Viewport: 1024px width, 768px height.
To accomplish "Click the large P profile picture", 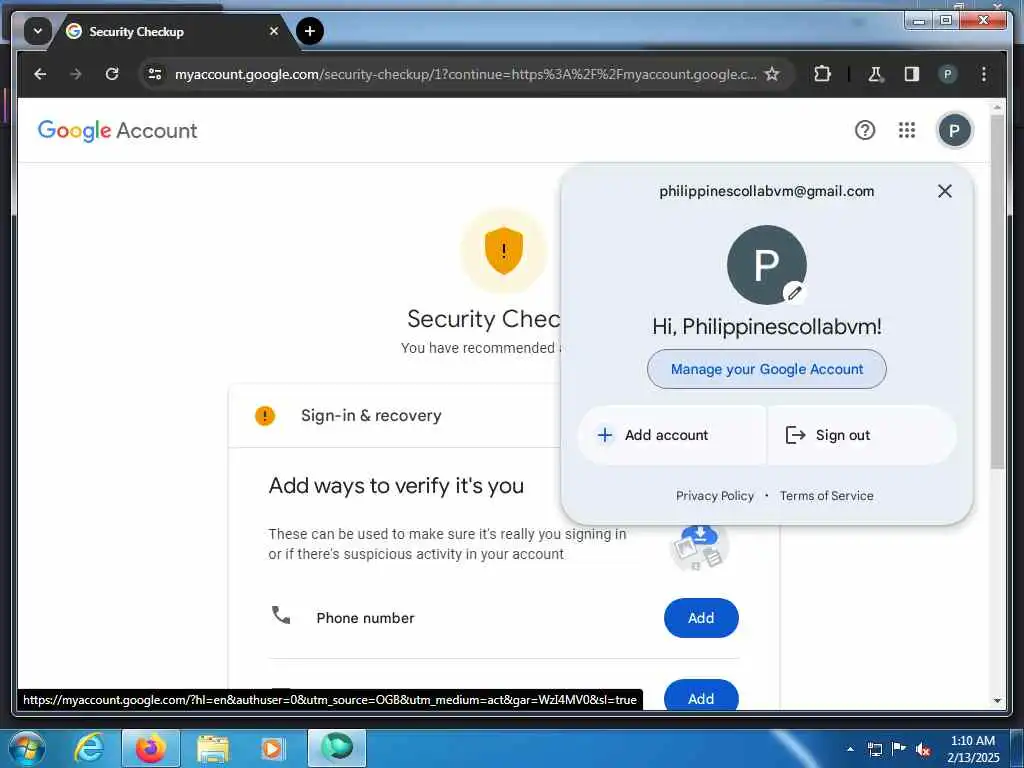I will point(767,264).
